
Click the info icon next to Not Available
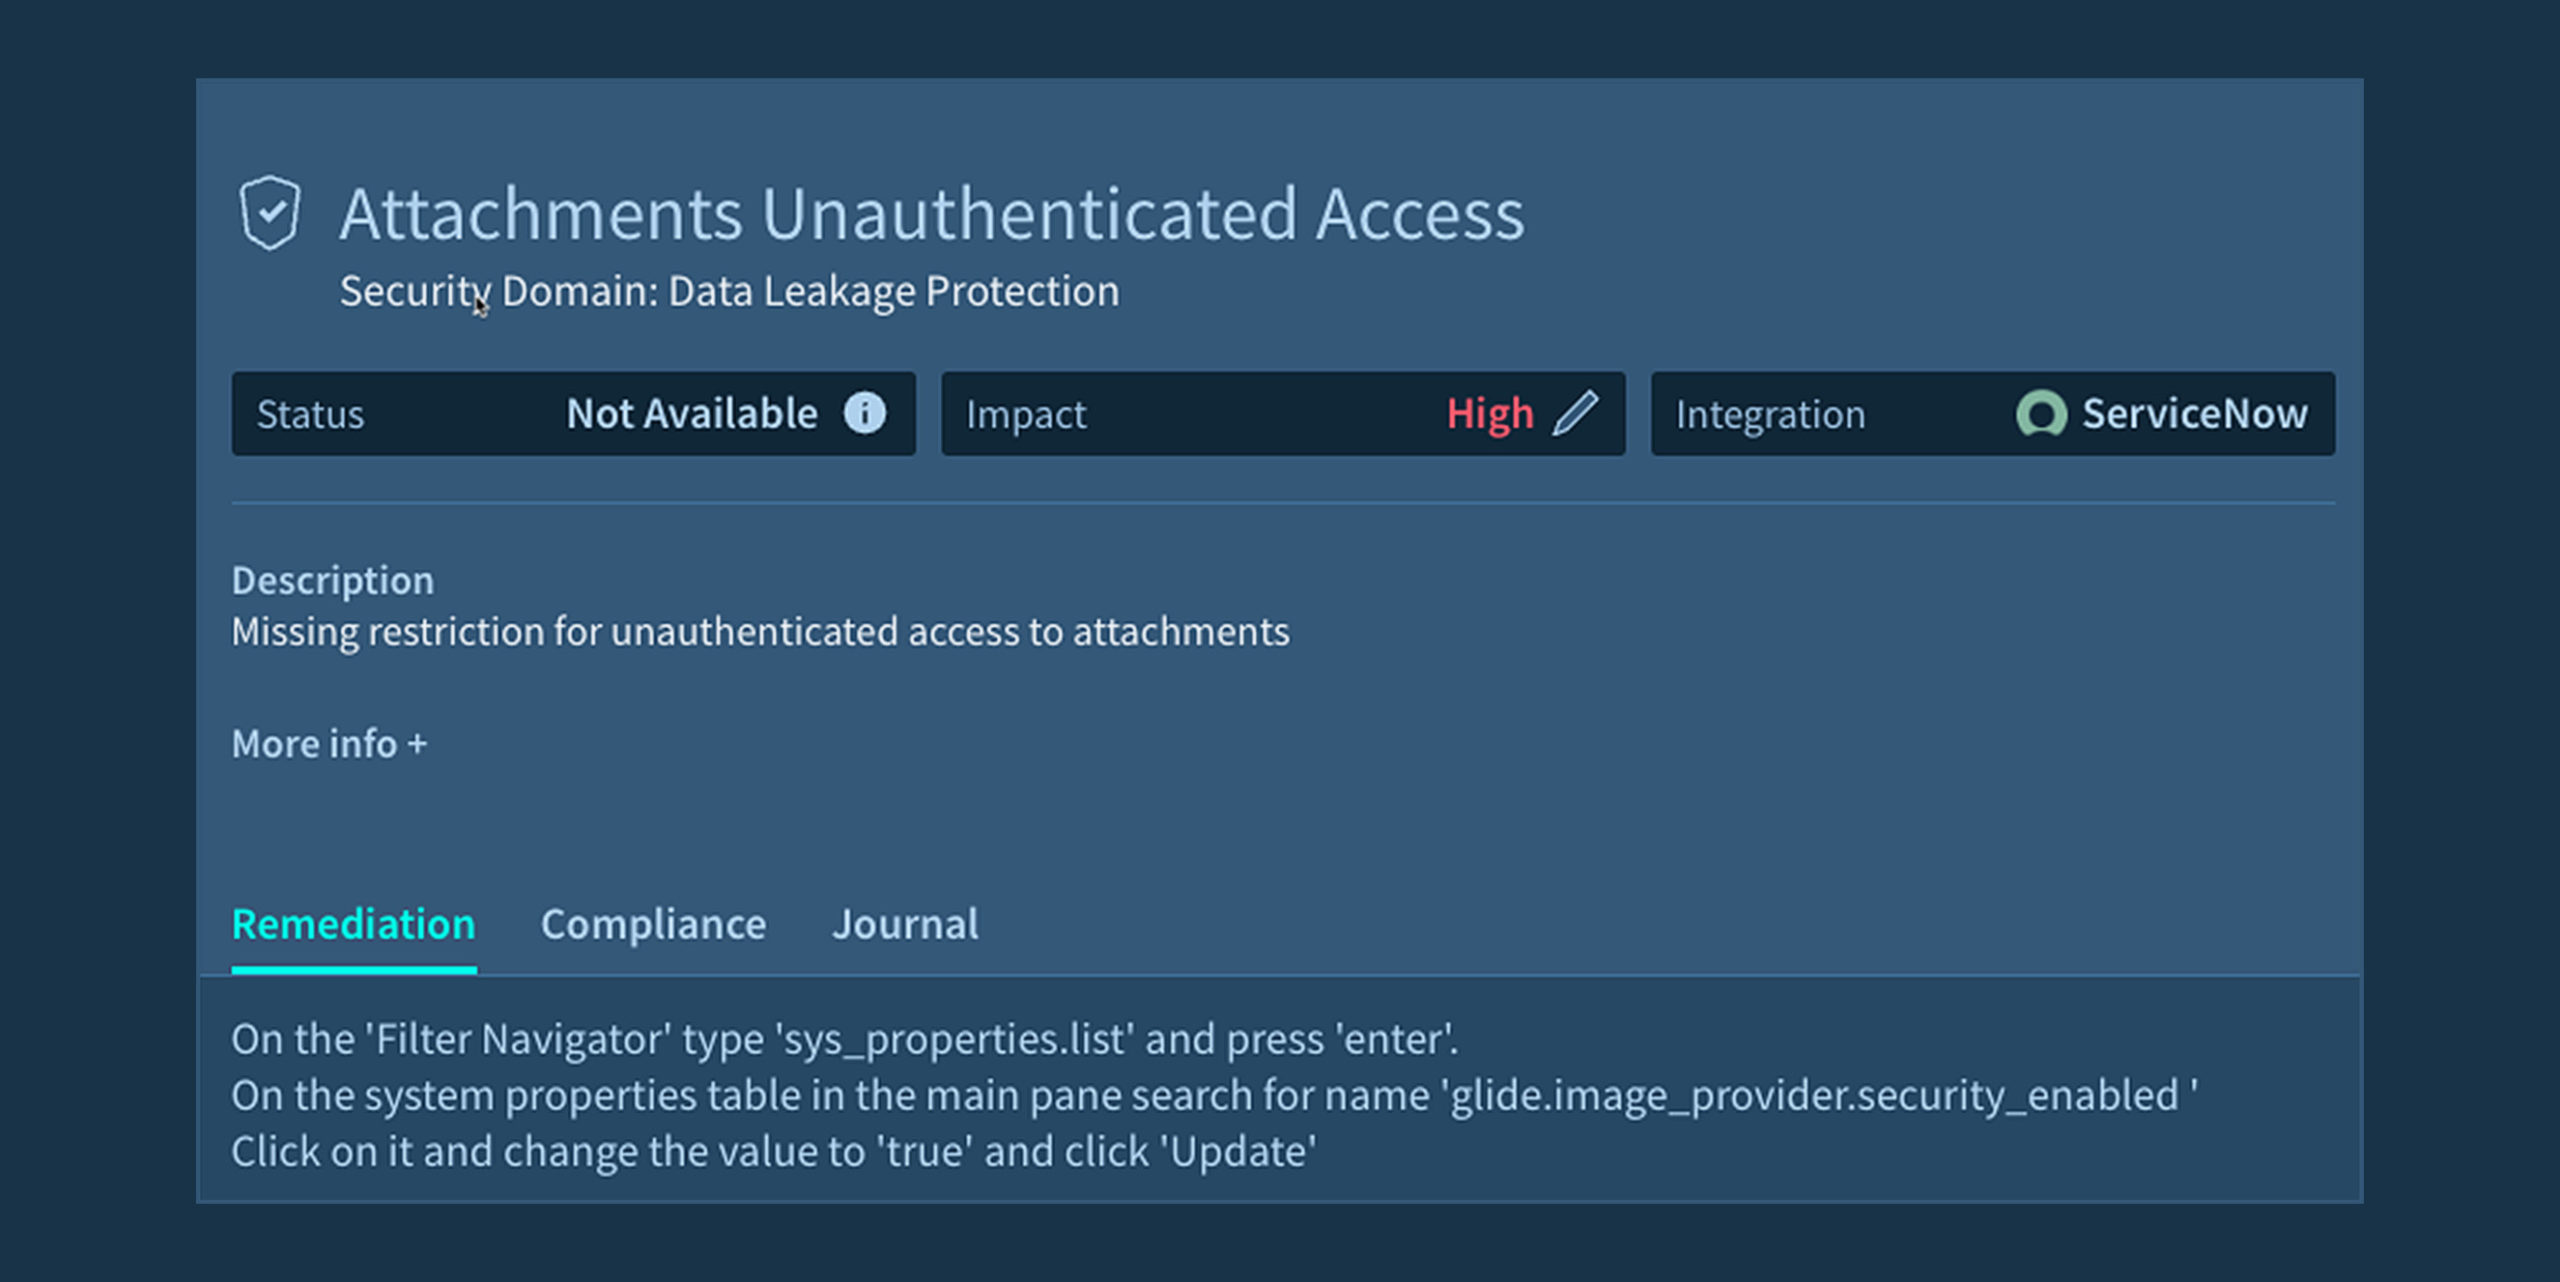[864, 413]
